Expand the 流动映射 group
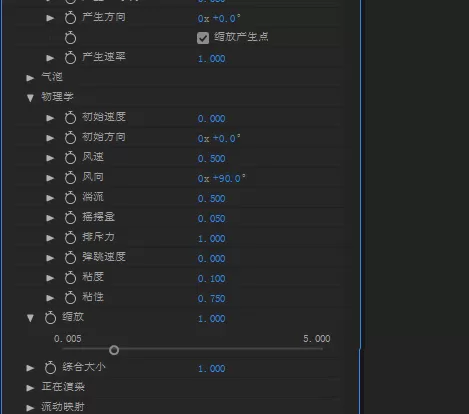 (x=30, y=408)
